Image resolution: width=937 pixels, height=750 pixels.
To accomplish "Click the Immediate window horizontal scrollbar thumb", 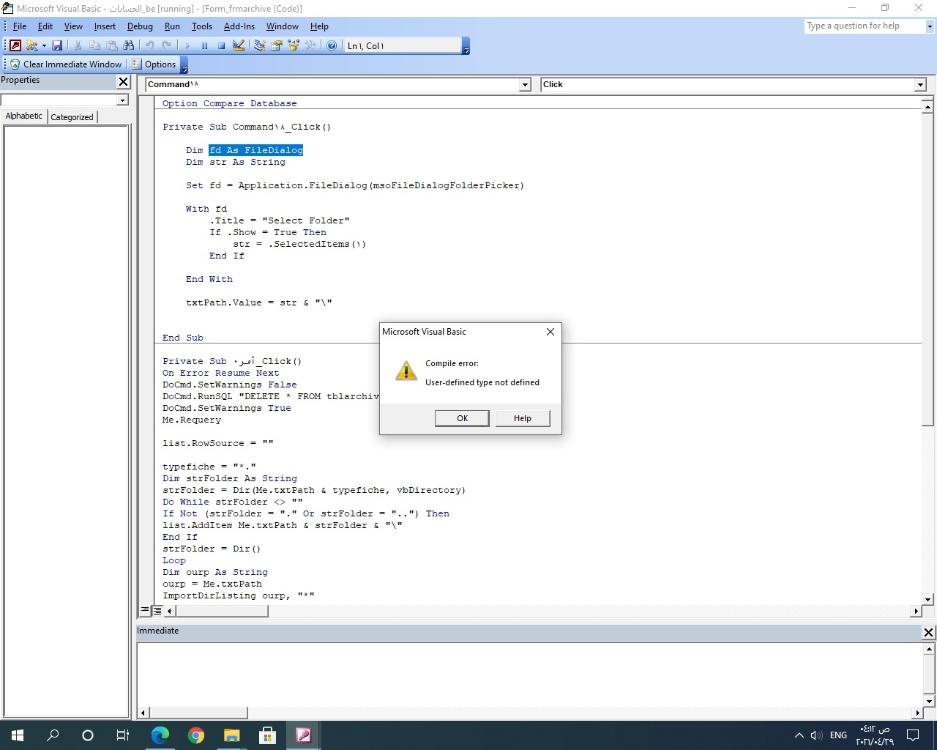I will (x=198, y=712).
